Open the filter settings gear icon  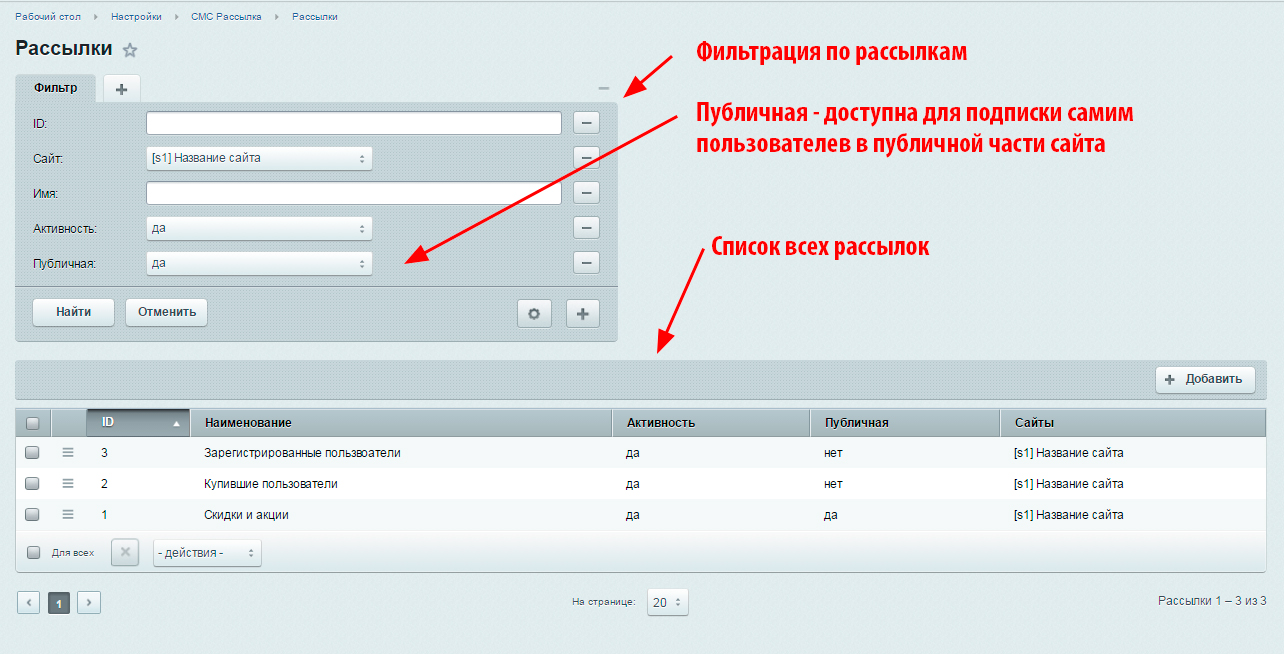pos(534,313)
